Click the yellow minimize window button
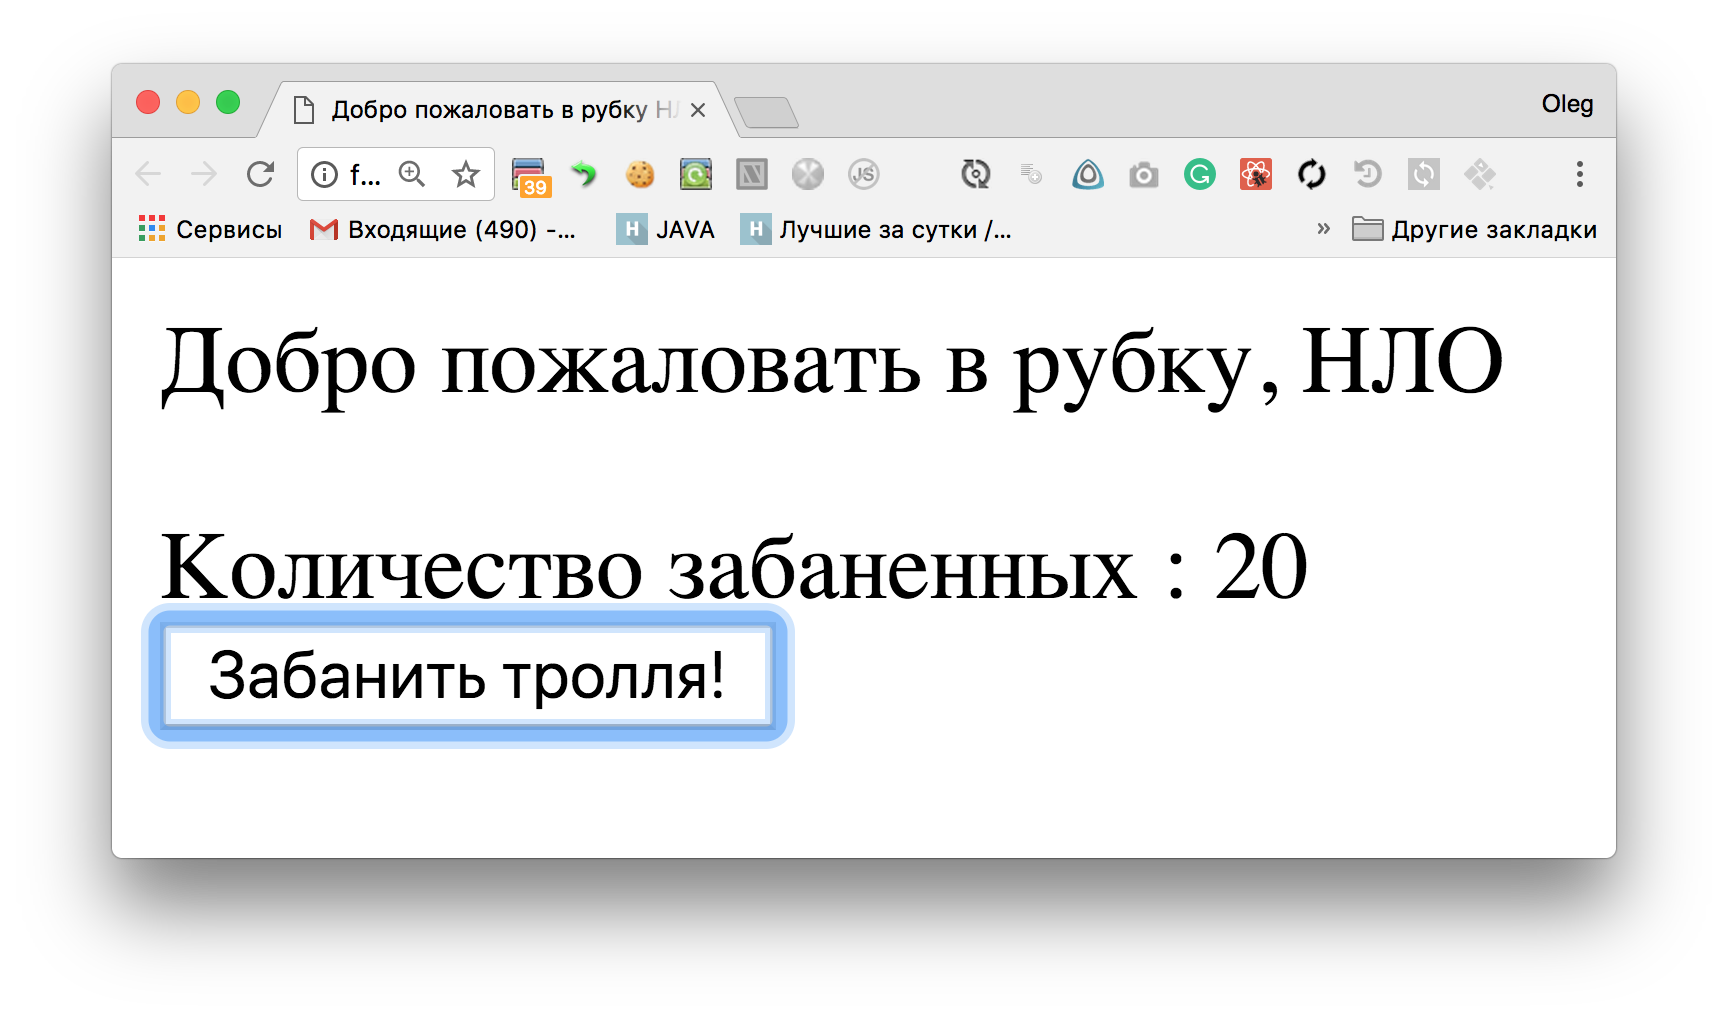The width and height of the screenshot is (1728, 1018). [x=188, y=102]
